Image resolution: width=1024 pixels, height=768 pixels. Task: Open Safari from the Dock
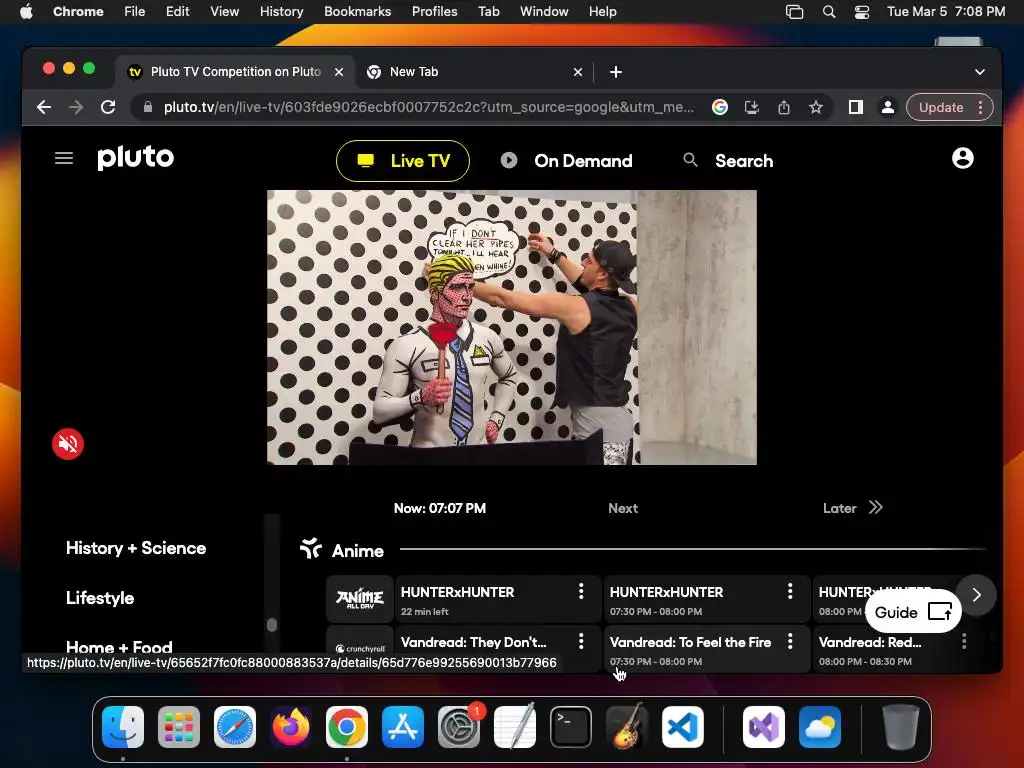pyautogui.click(x=235, y=727)
